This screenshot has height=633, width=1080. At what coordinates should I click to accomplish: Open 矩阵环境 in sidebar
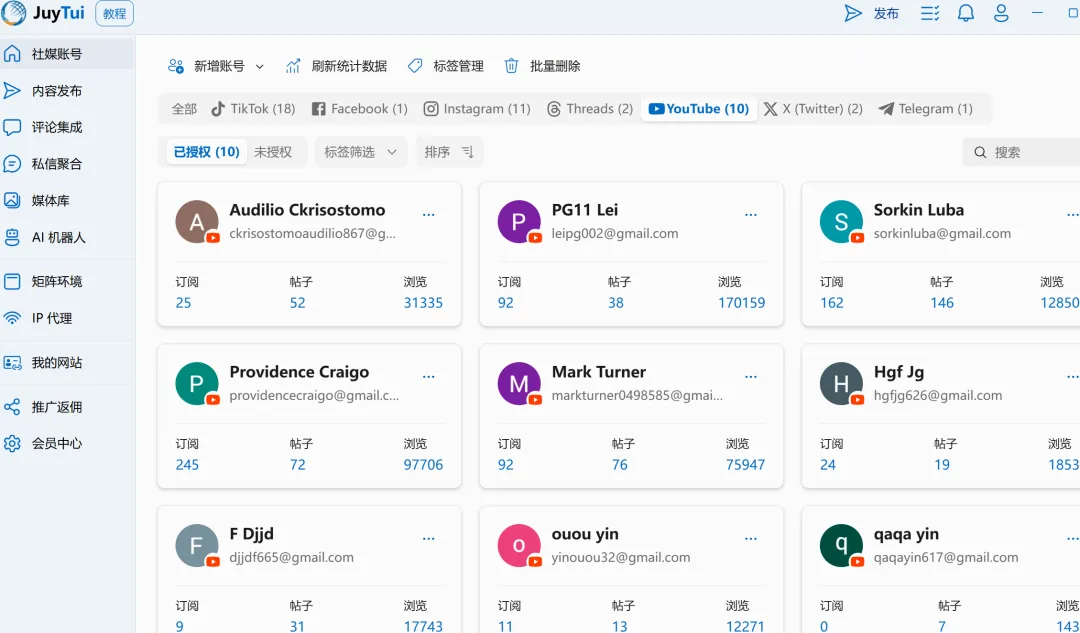tap(67, 281)
